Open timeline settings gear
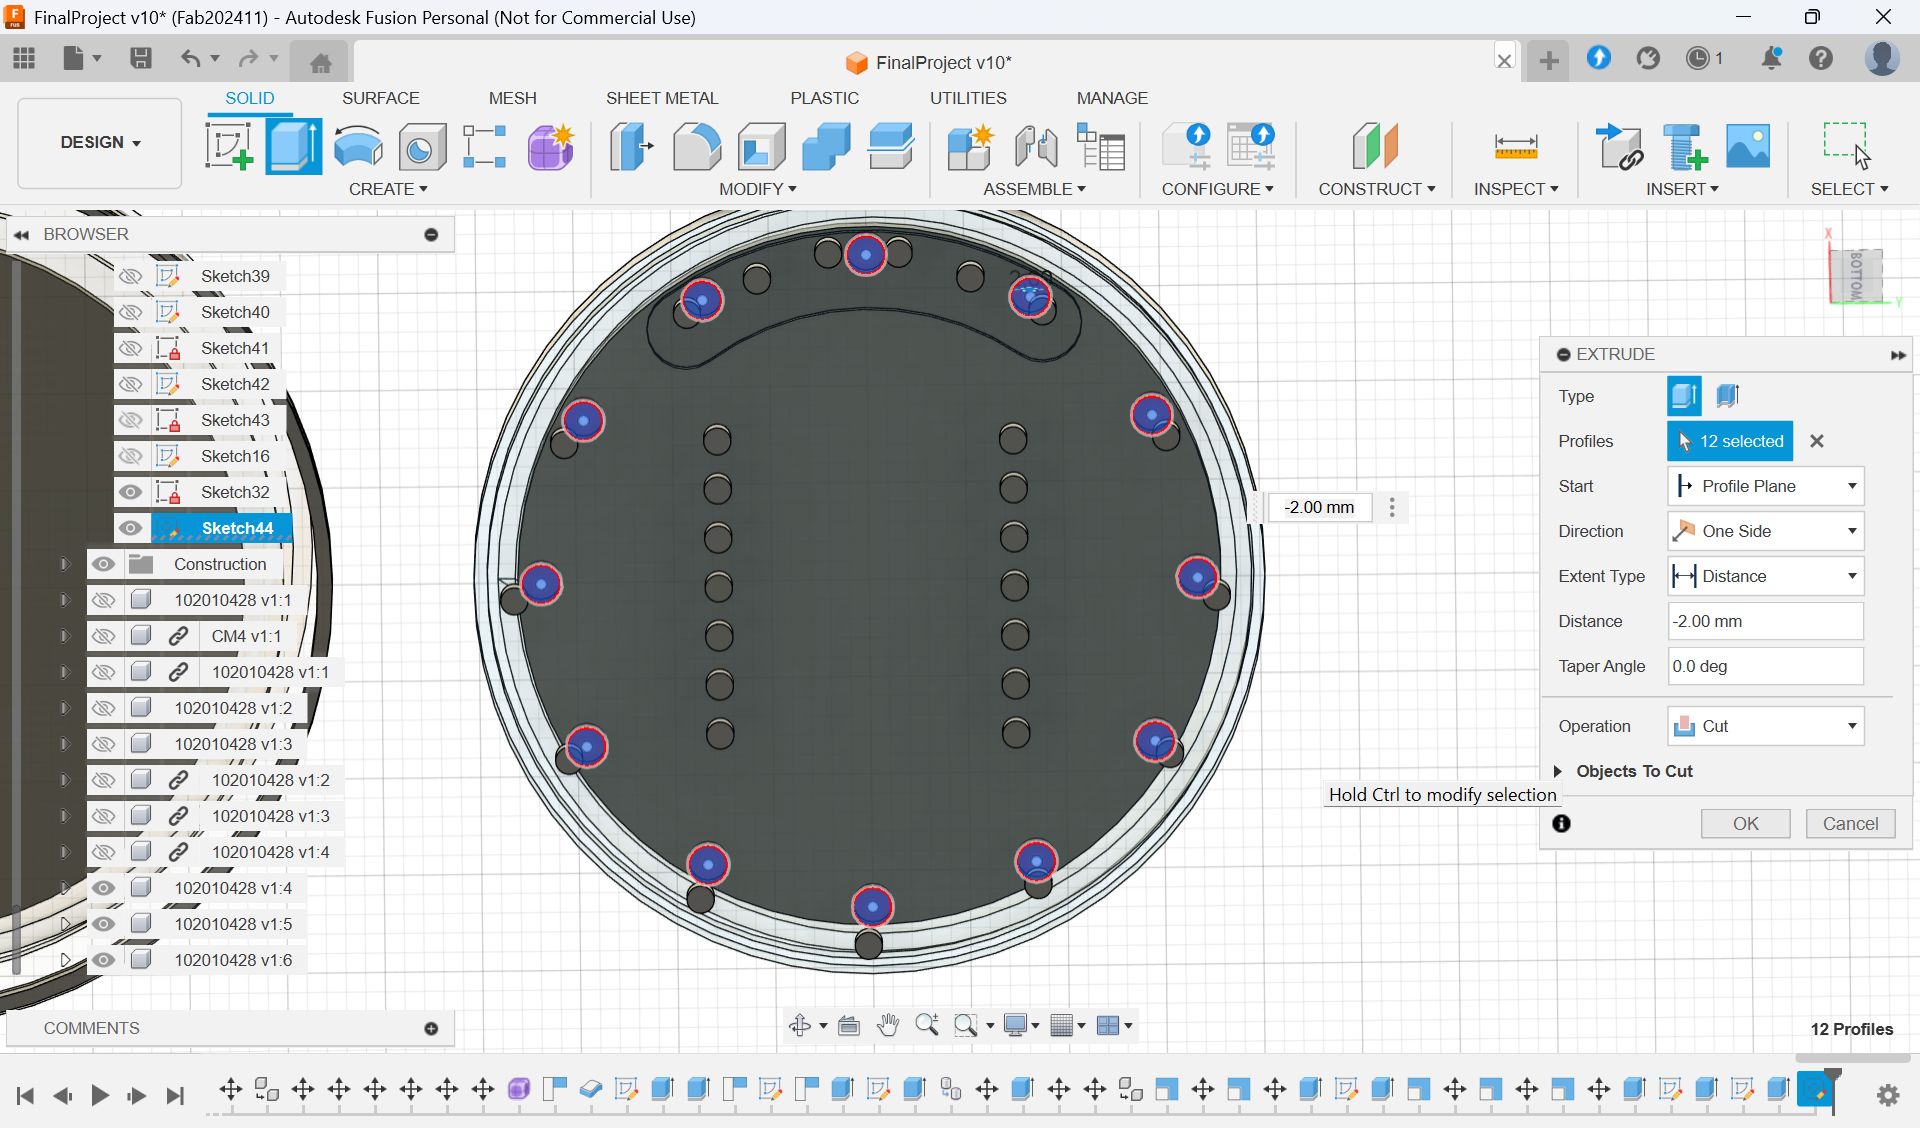This screenshot has height=1128, width=1920. pos(1887,1095)
